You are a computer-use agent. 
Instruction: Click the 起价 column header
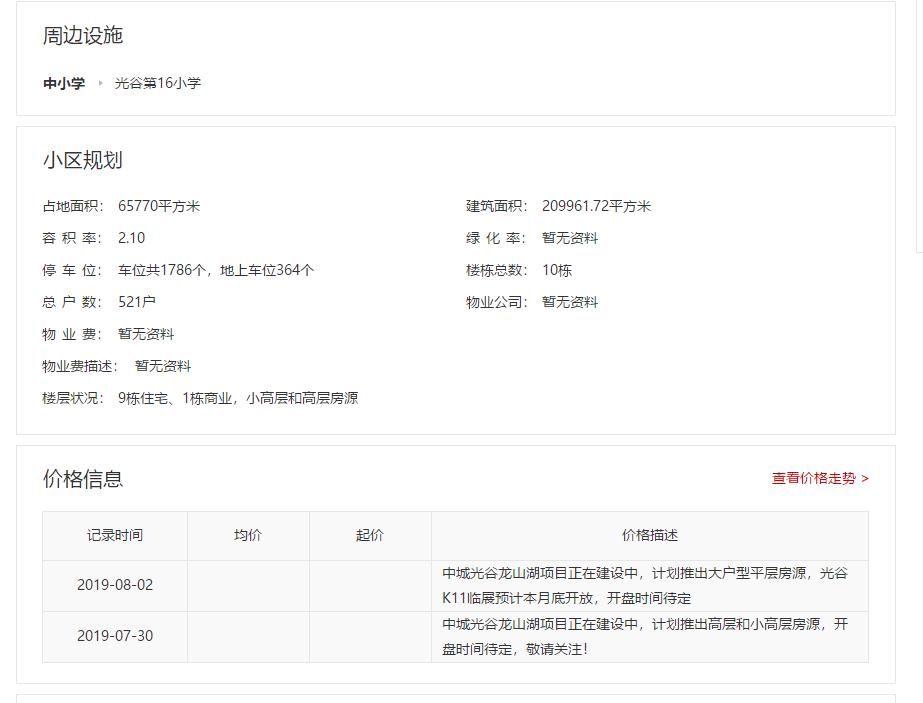[x=369, y=535]
